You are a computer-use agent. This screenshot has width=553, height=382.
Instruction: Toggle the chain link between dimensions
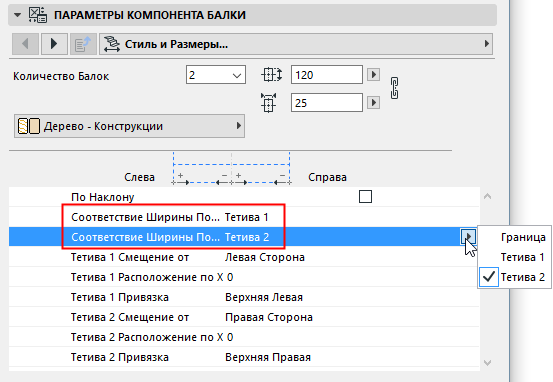395,88
